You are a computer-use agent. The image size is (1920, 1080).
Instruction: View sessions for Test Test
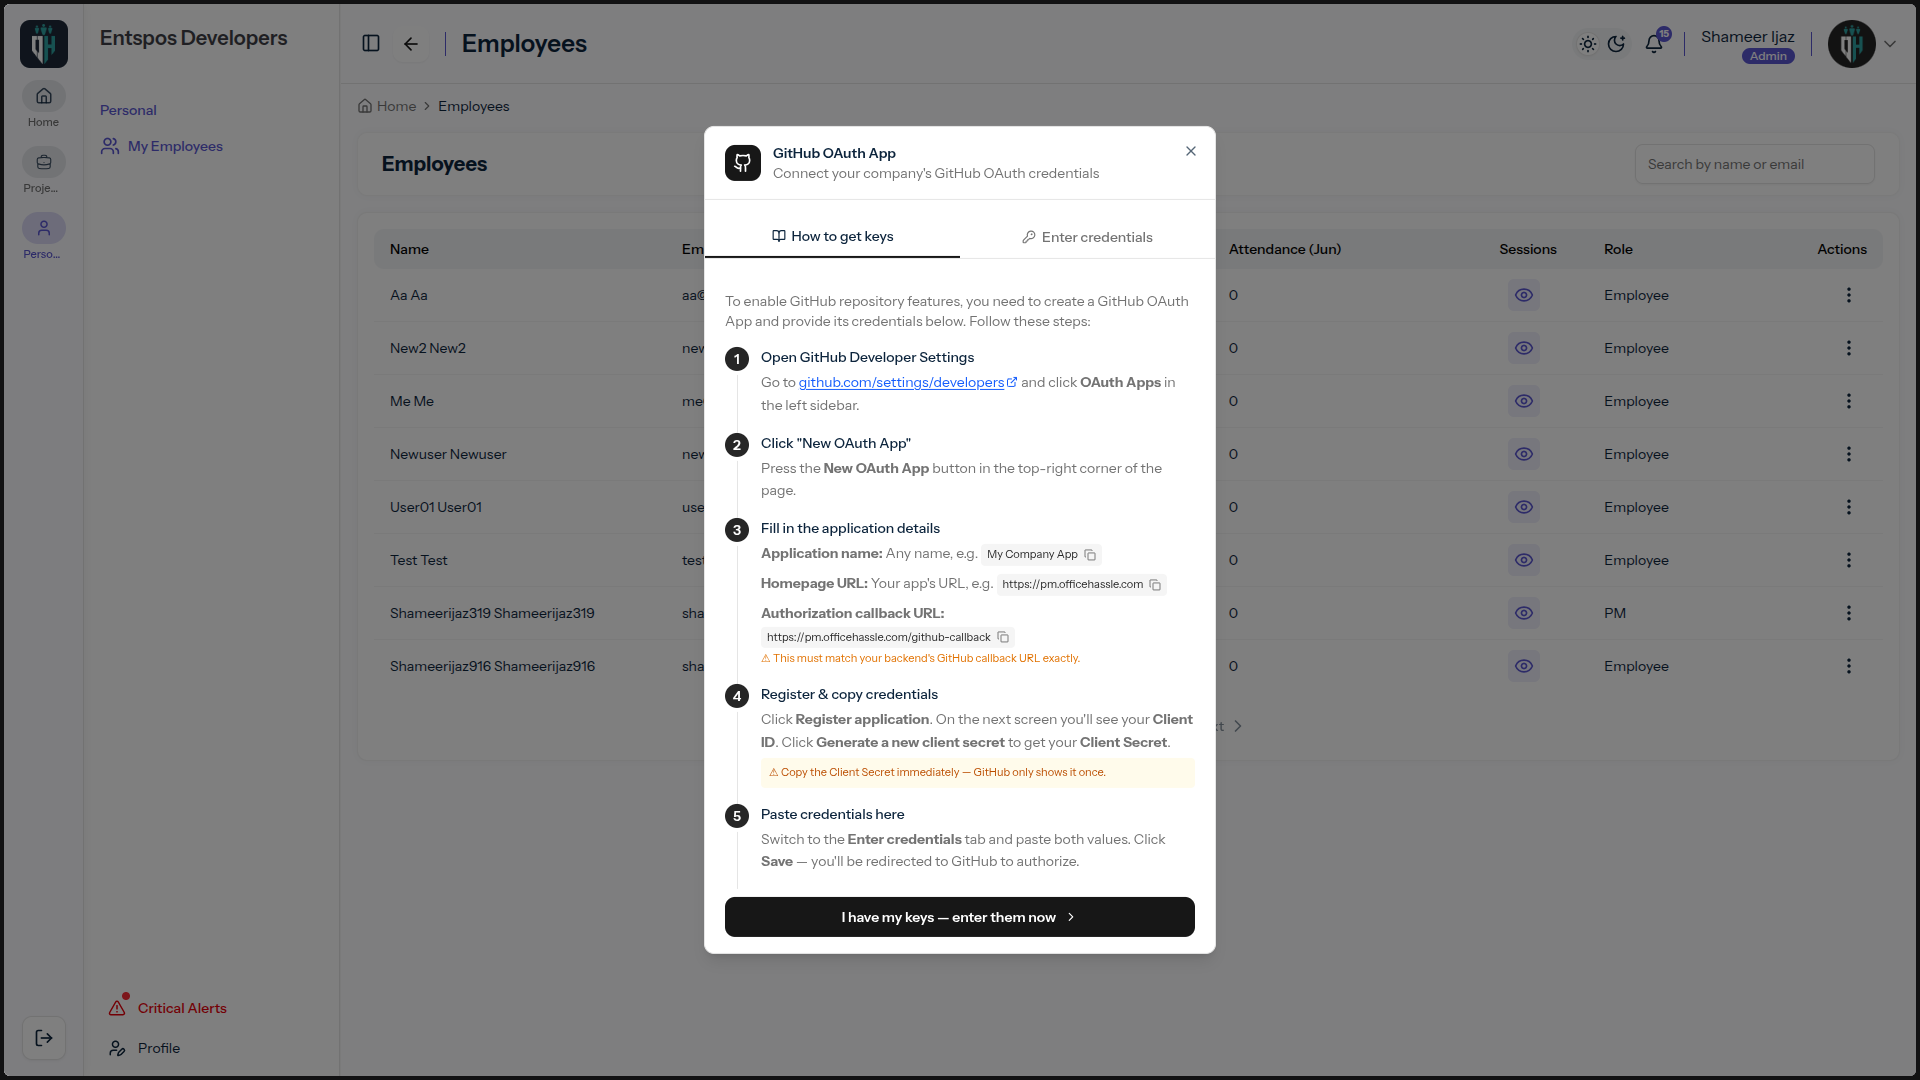[1524, 560]
